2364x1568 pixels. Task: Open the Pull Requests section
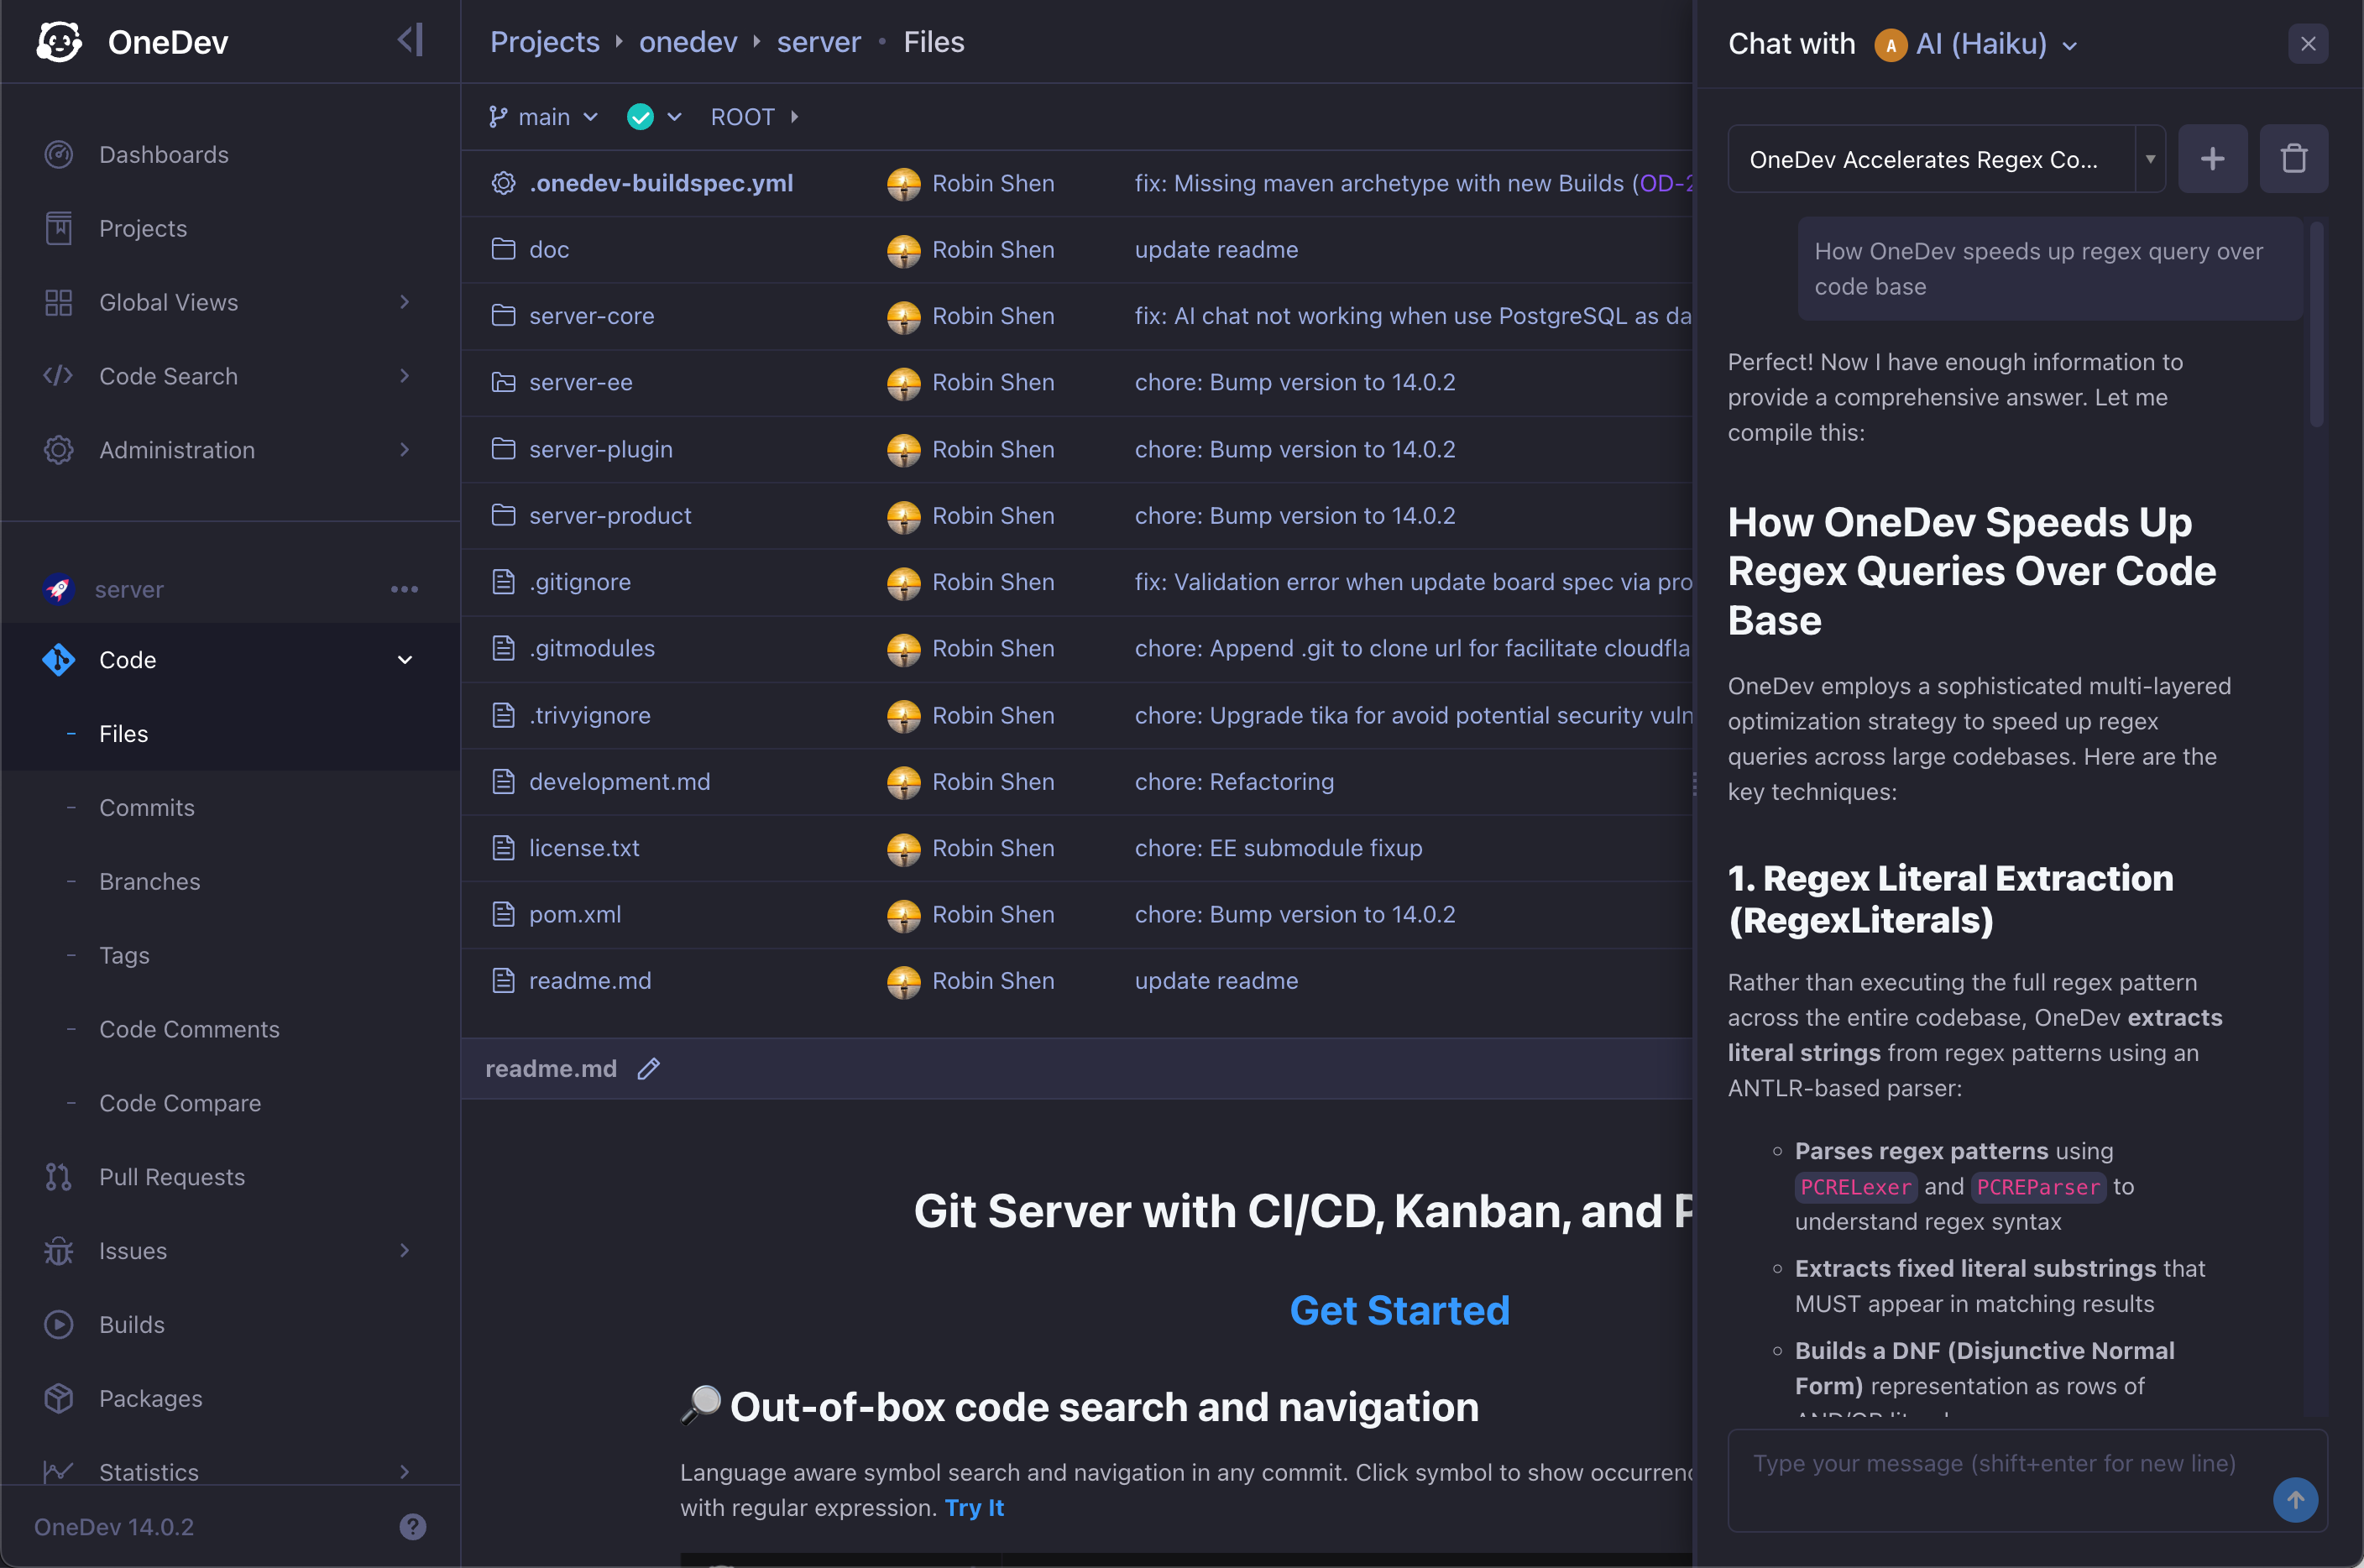(x=171, y=1177)
